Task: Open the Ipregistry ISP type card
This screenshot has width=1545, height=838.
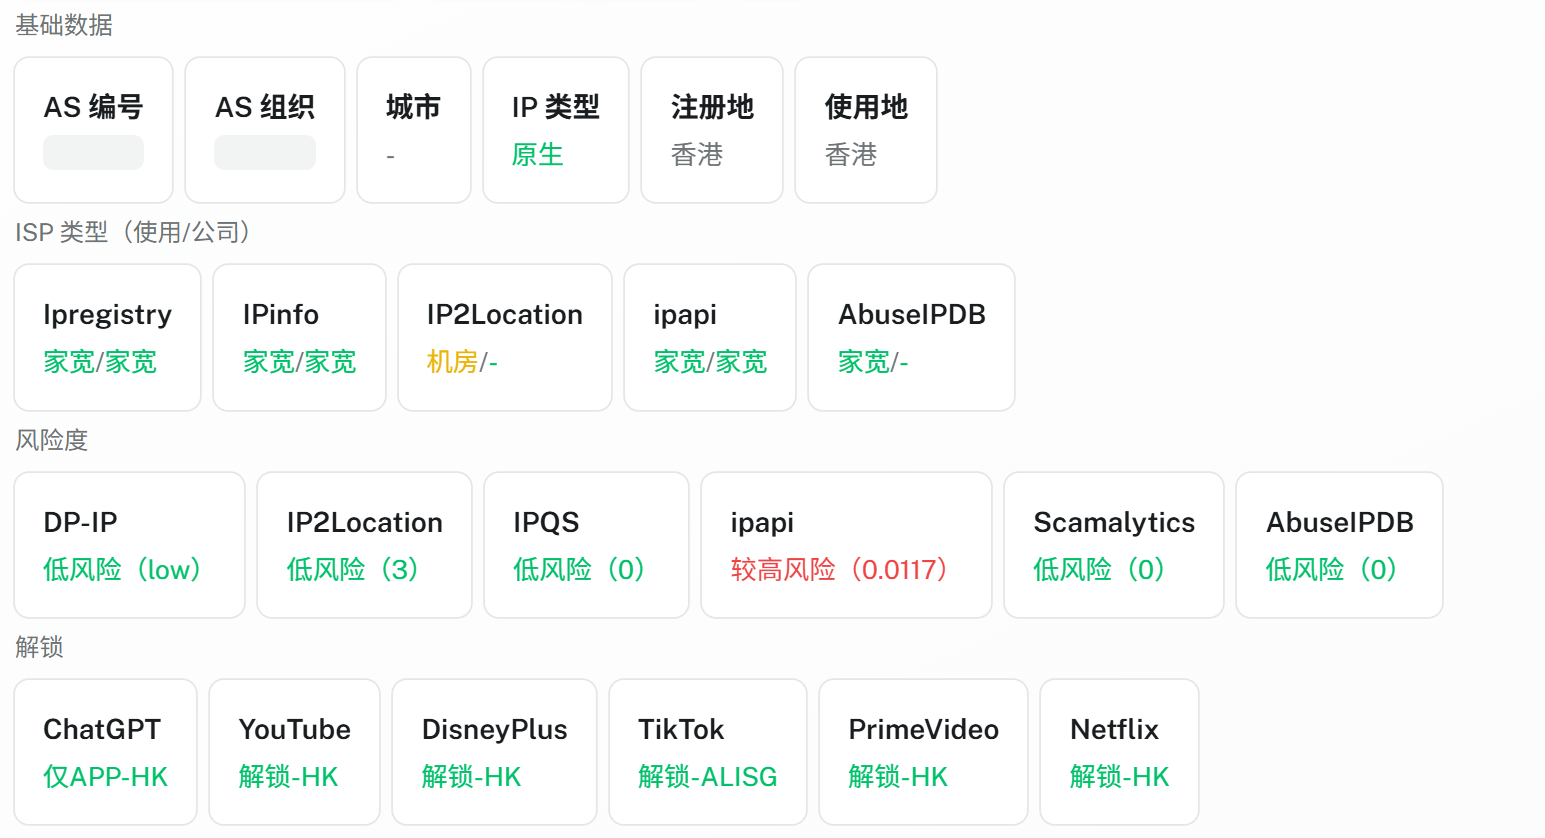Action: point(107,337)
